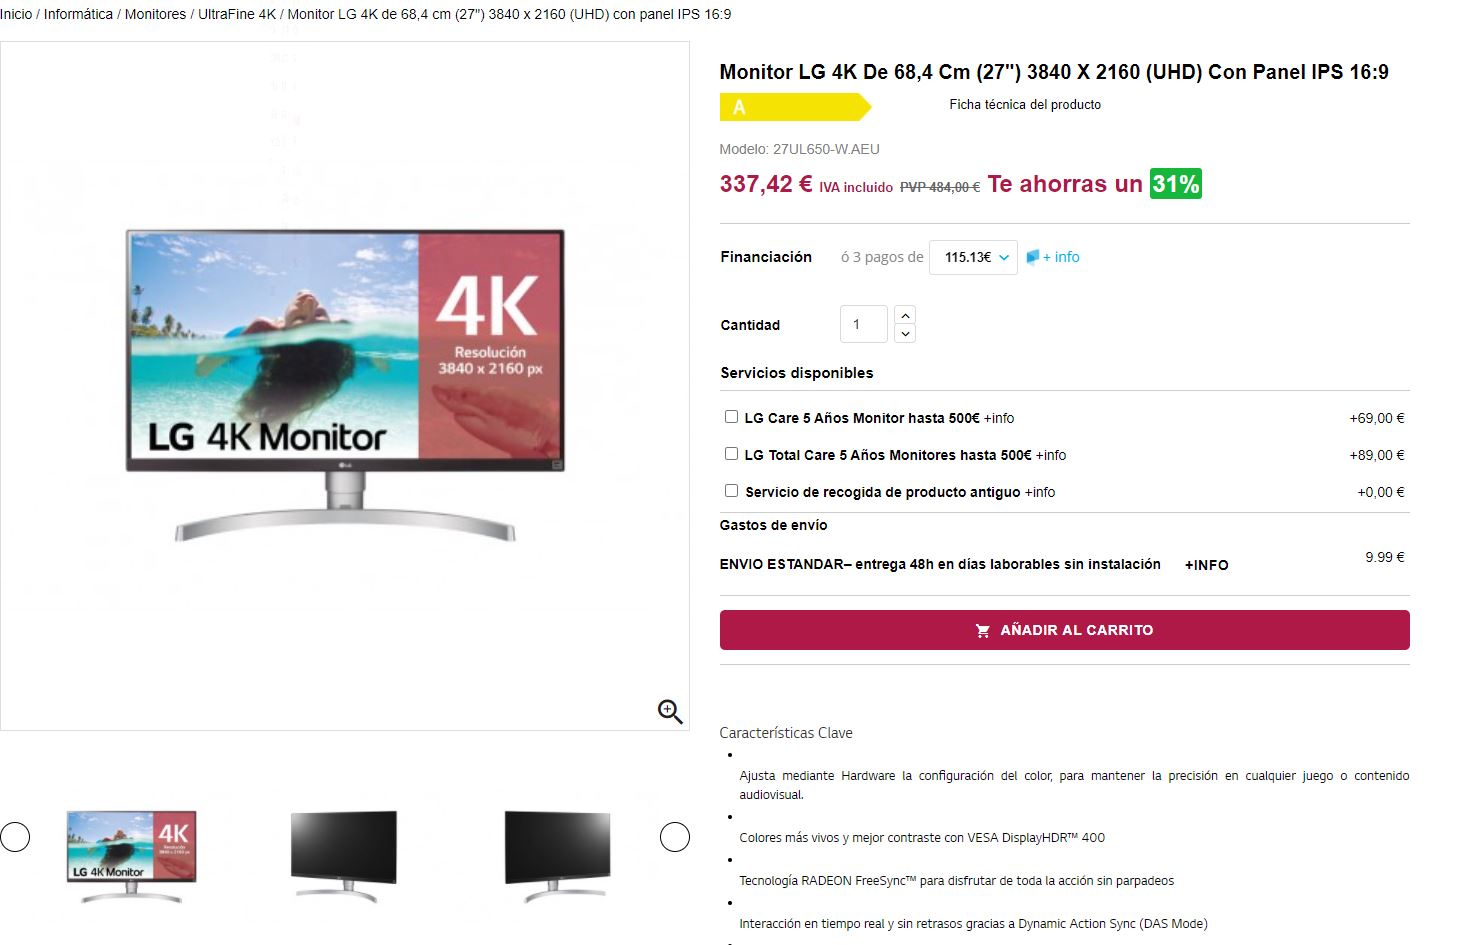
Task: Increase quantity with the up arrow
Action: [x=905, y=315]
